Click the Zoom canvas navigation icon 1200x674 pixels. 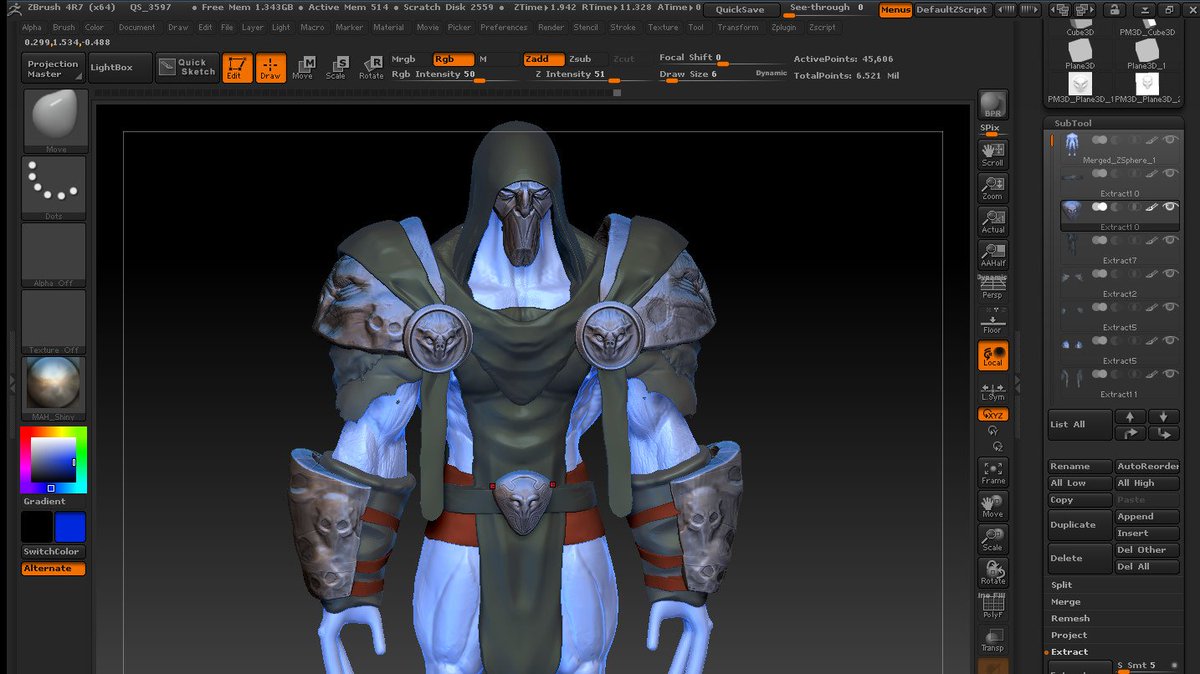[993, 187]
